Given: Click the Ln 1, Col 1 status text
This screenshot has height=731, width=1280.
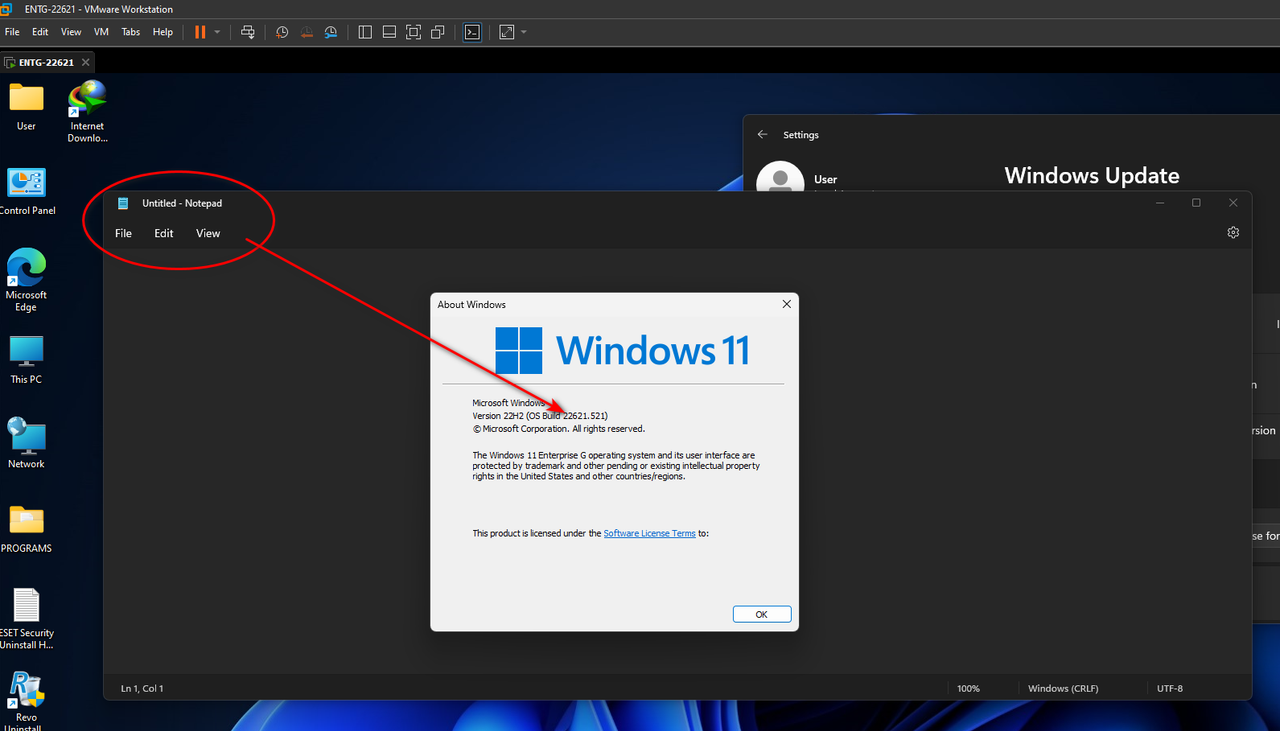Looking at the screenshot, I should coord(142,688).
